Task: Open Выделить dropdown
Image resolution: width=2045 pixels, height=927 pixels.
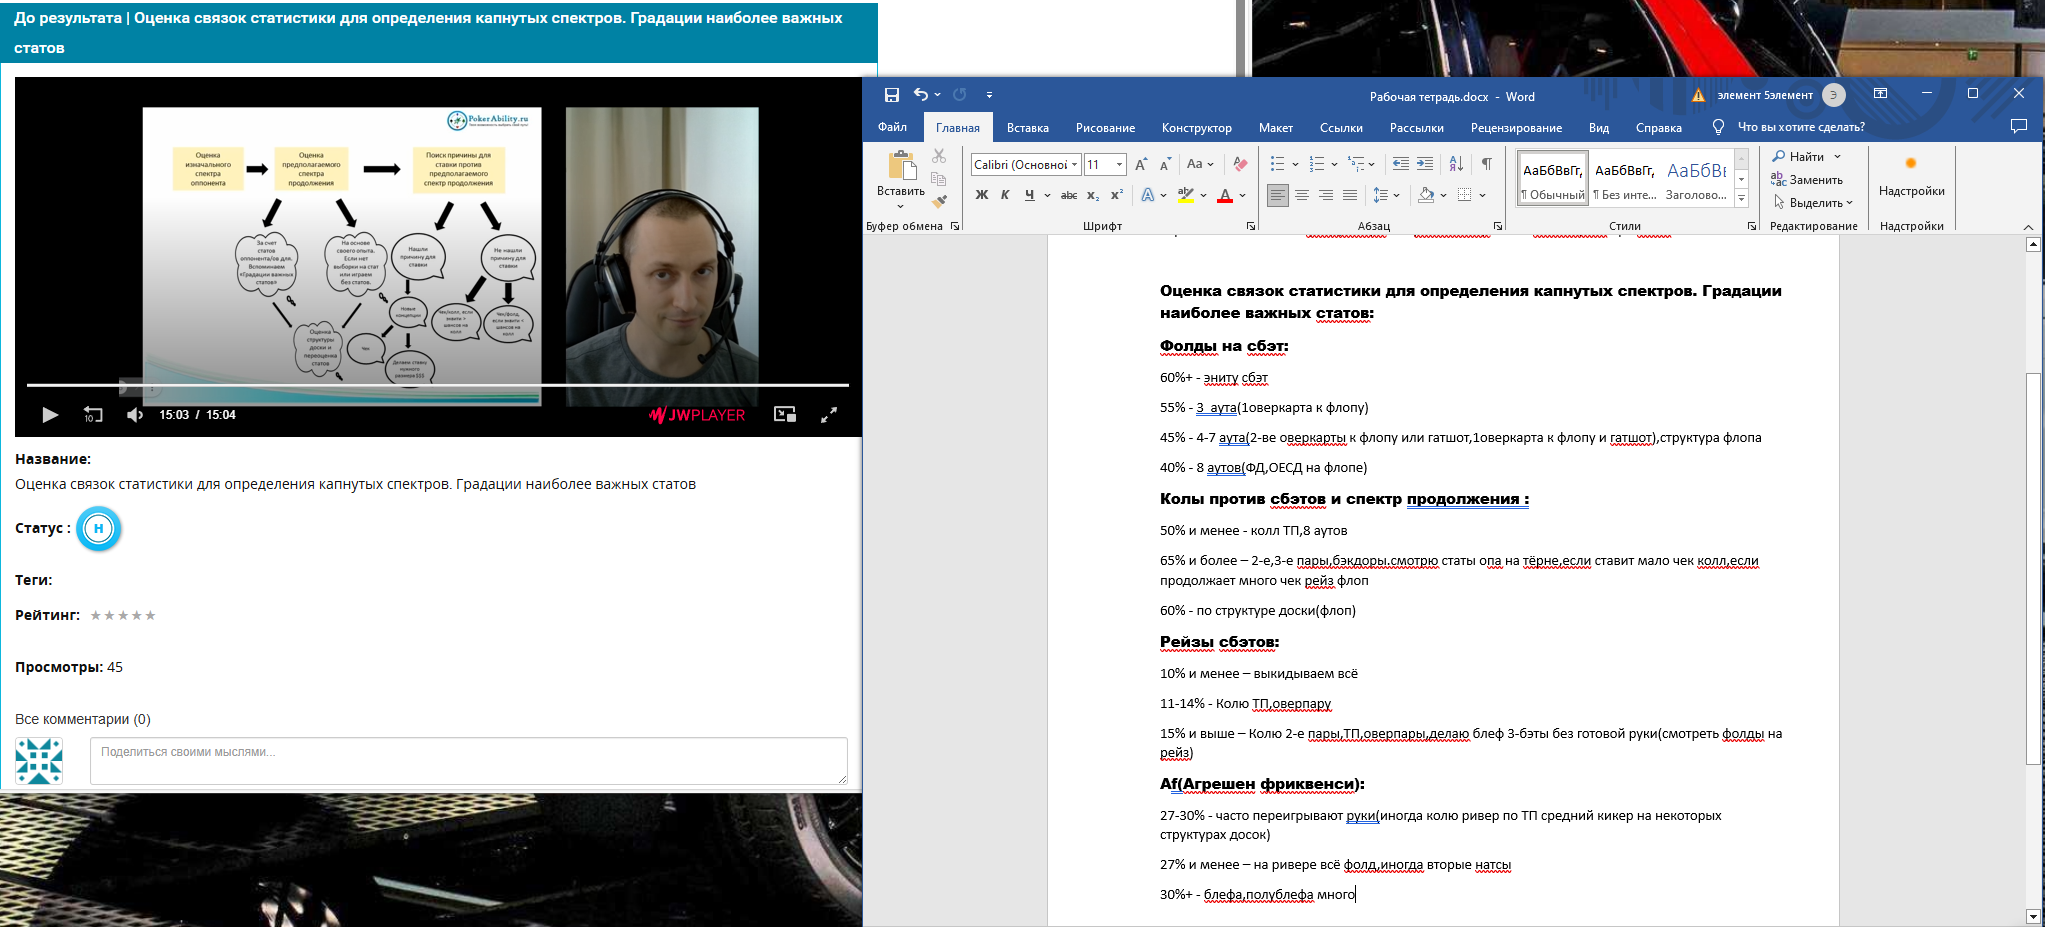Action: pyautogui.click(x=1813, y=202)
